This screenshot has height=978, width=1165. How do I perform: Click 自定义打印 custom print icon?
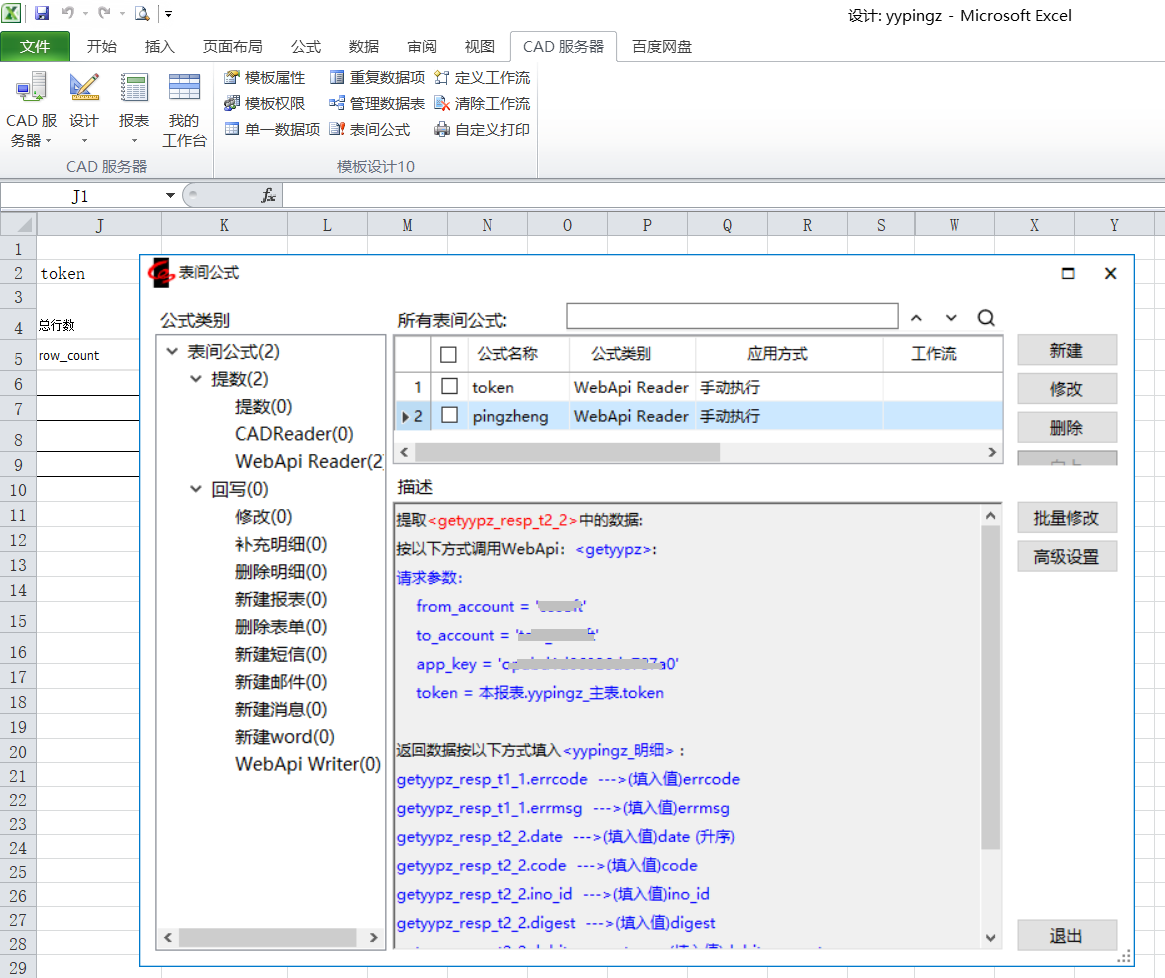442,130
